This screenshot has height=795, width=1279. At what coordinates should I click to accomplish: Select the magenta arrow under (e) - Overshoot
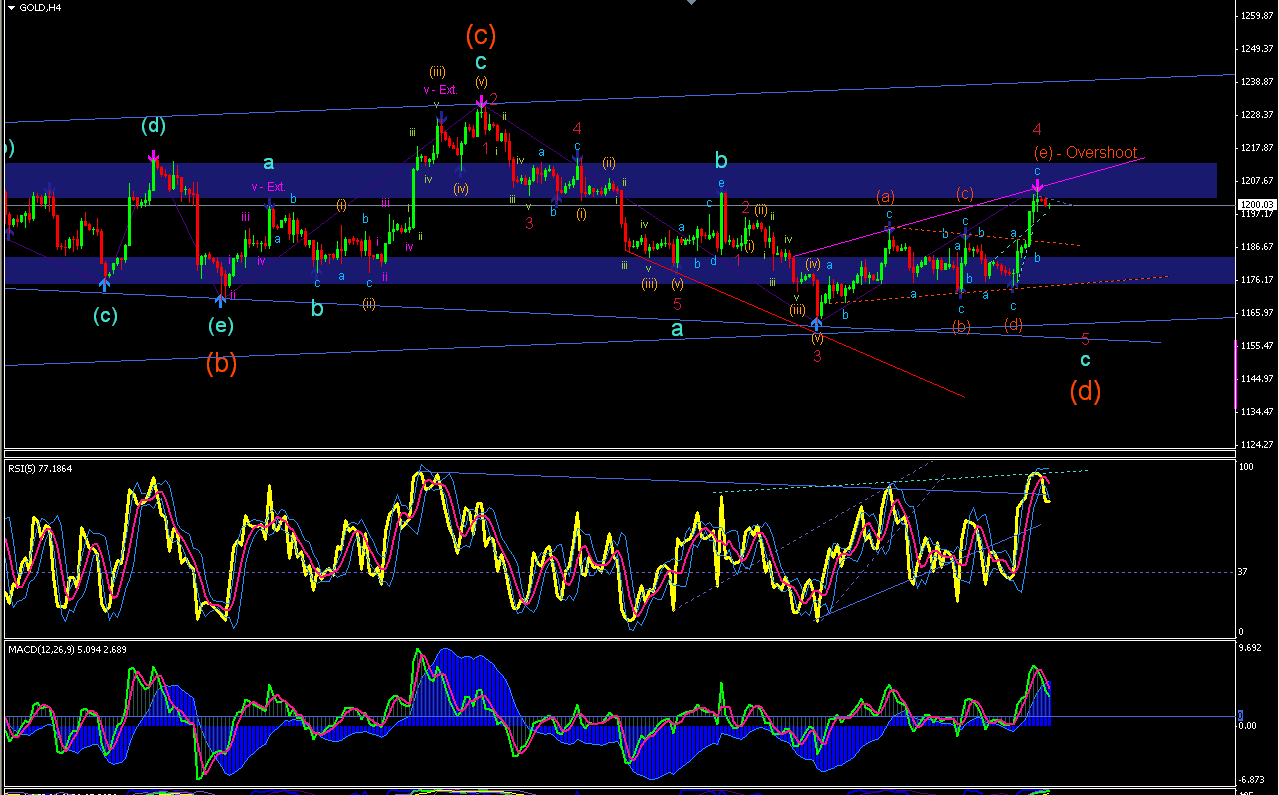[x=1038, y=185]
